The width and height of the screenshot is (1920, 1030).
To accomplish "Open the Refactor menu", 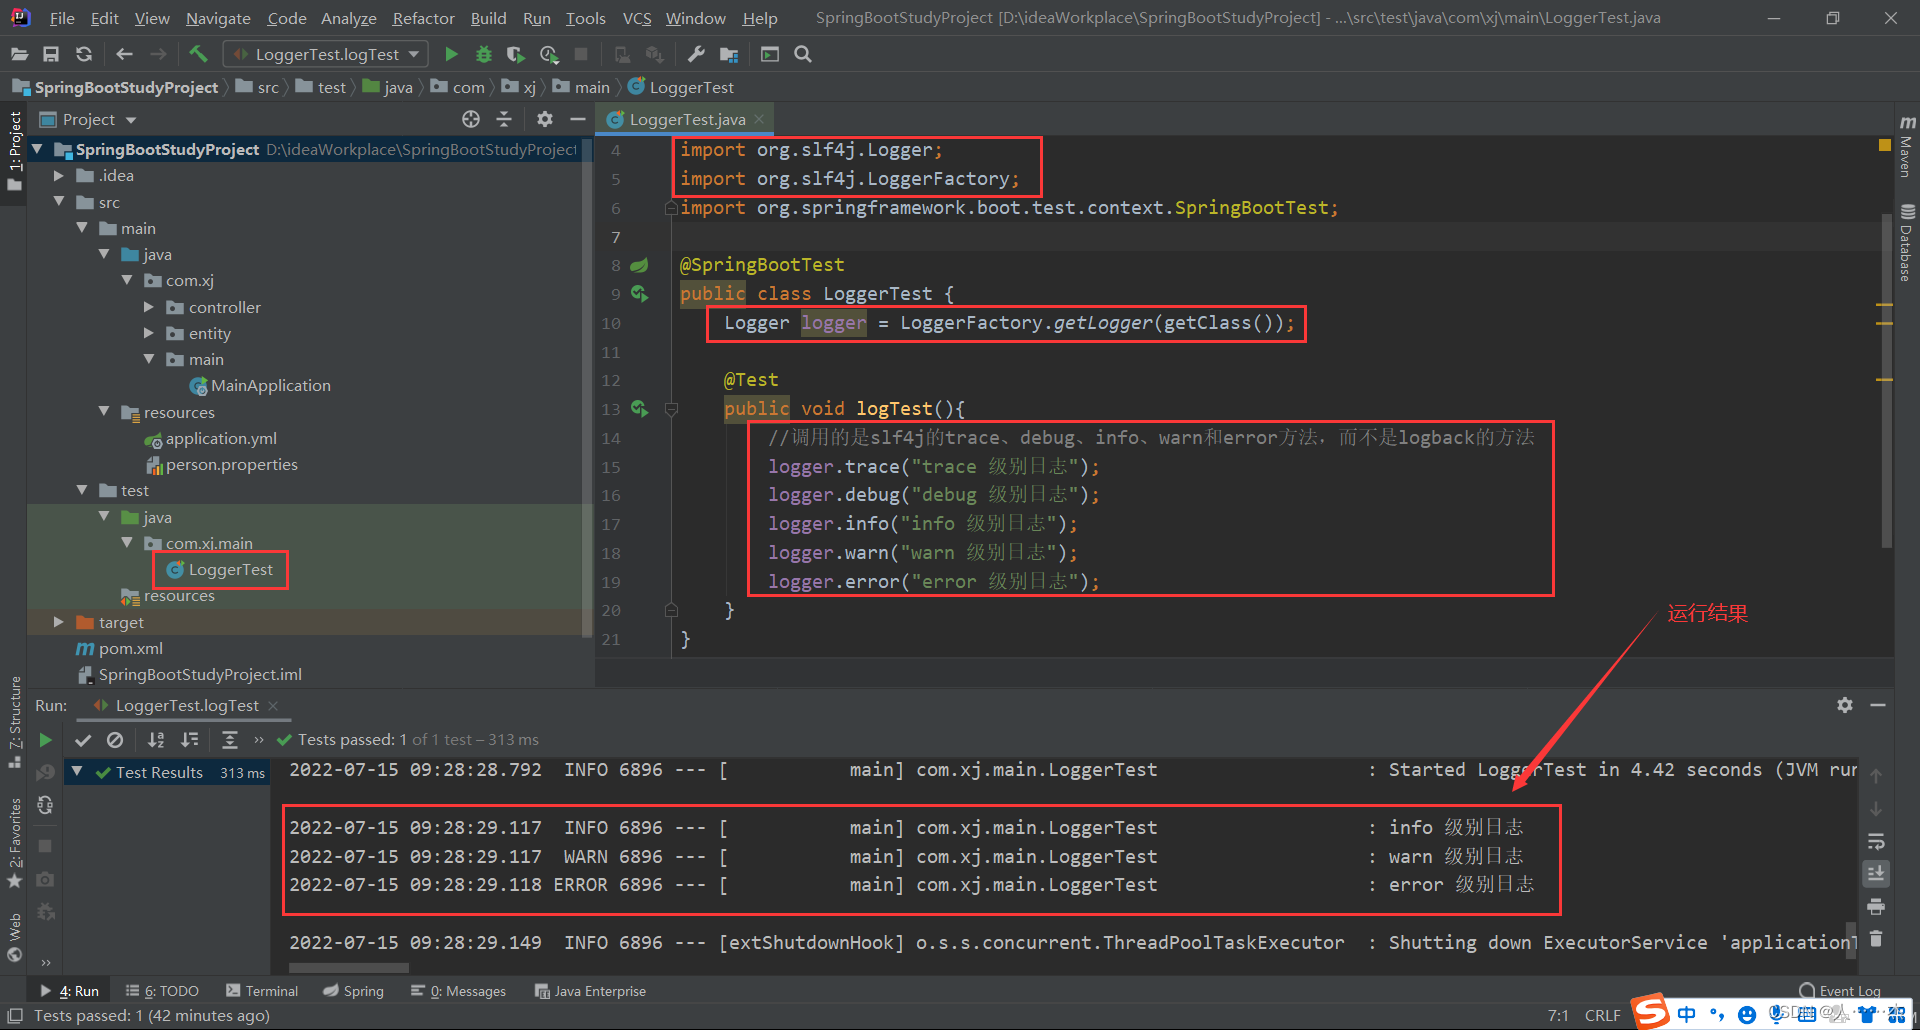I will point(423,17).
